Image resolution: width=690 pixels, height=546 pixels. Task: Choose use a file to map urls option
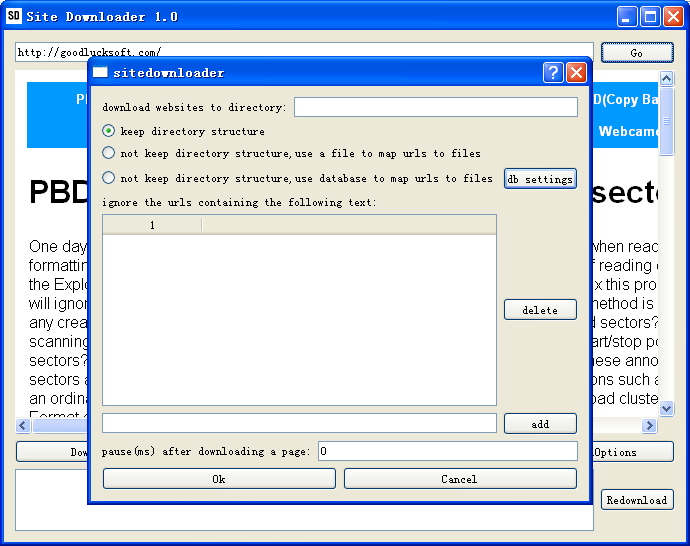(x=109, y=154)
